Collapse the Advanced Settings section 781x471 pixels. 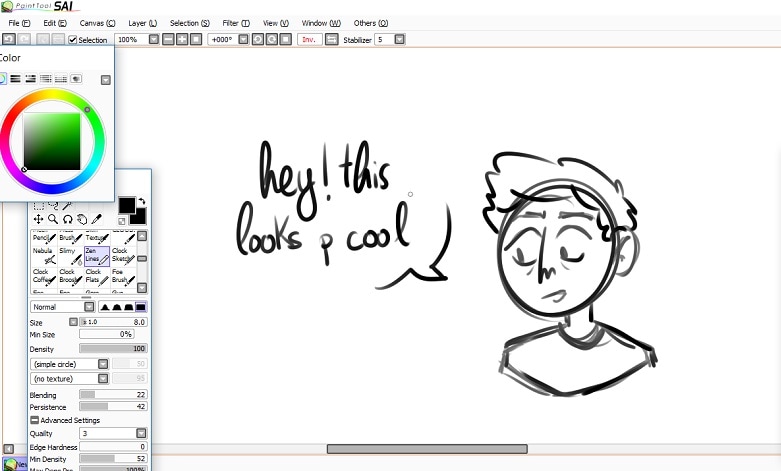(35, 420)
